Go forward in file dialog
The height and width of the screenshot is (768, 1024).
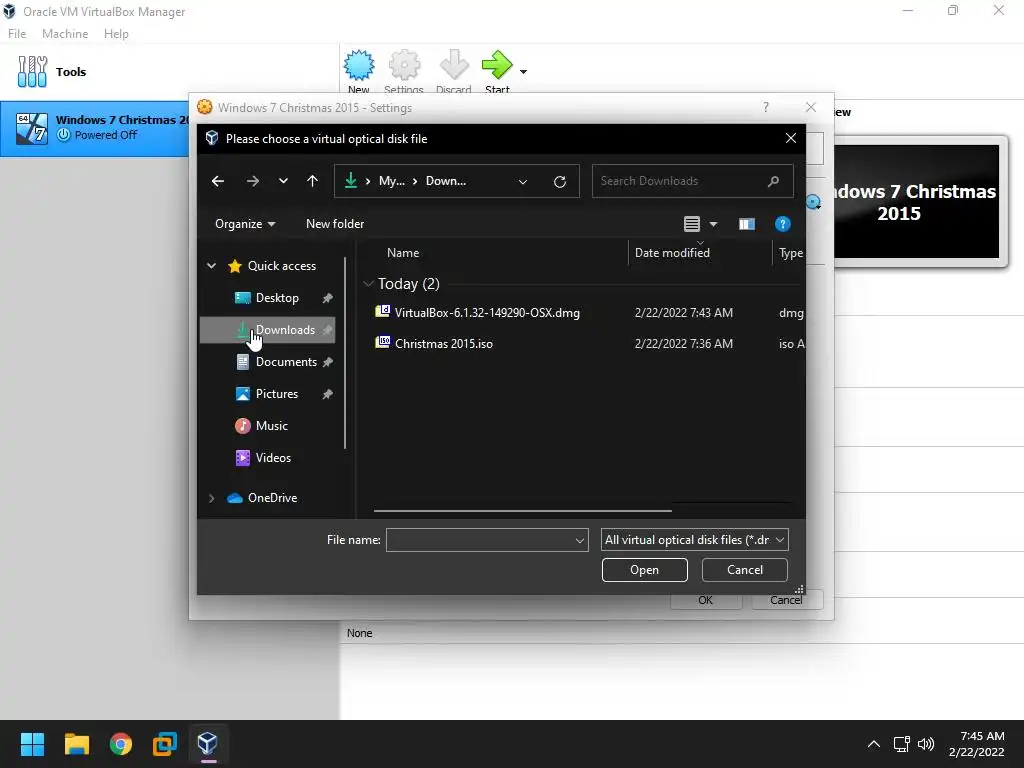tap(253, 182)
